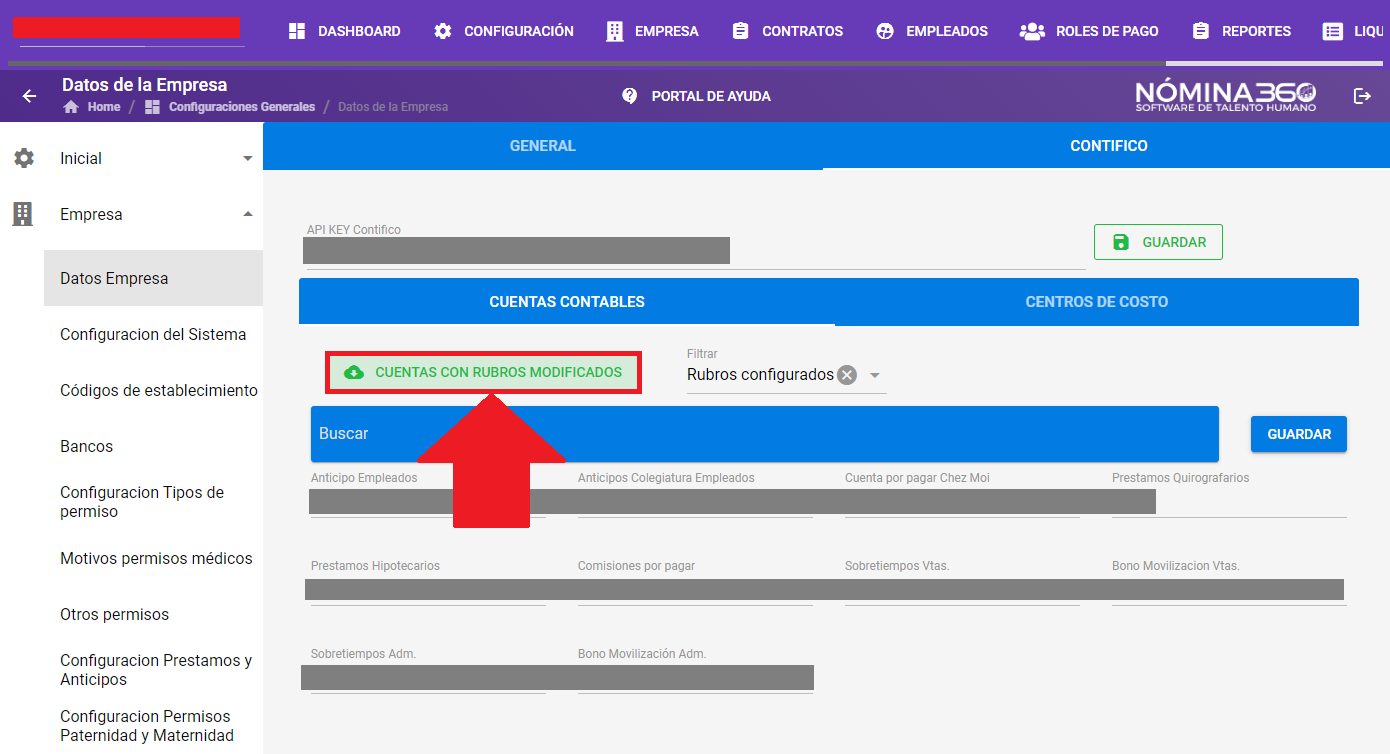Open Bancos in sidebar

153,446
